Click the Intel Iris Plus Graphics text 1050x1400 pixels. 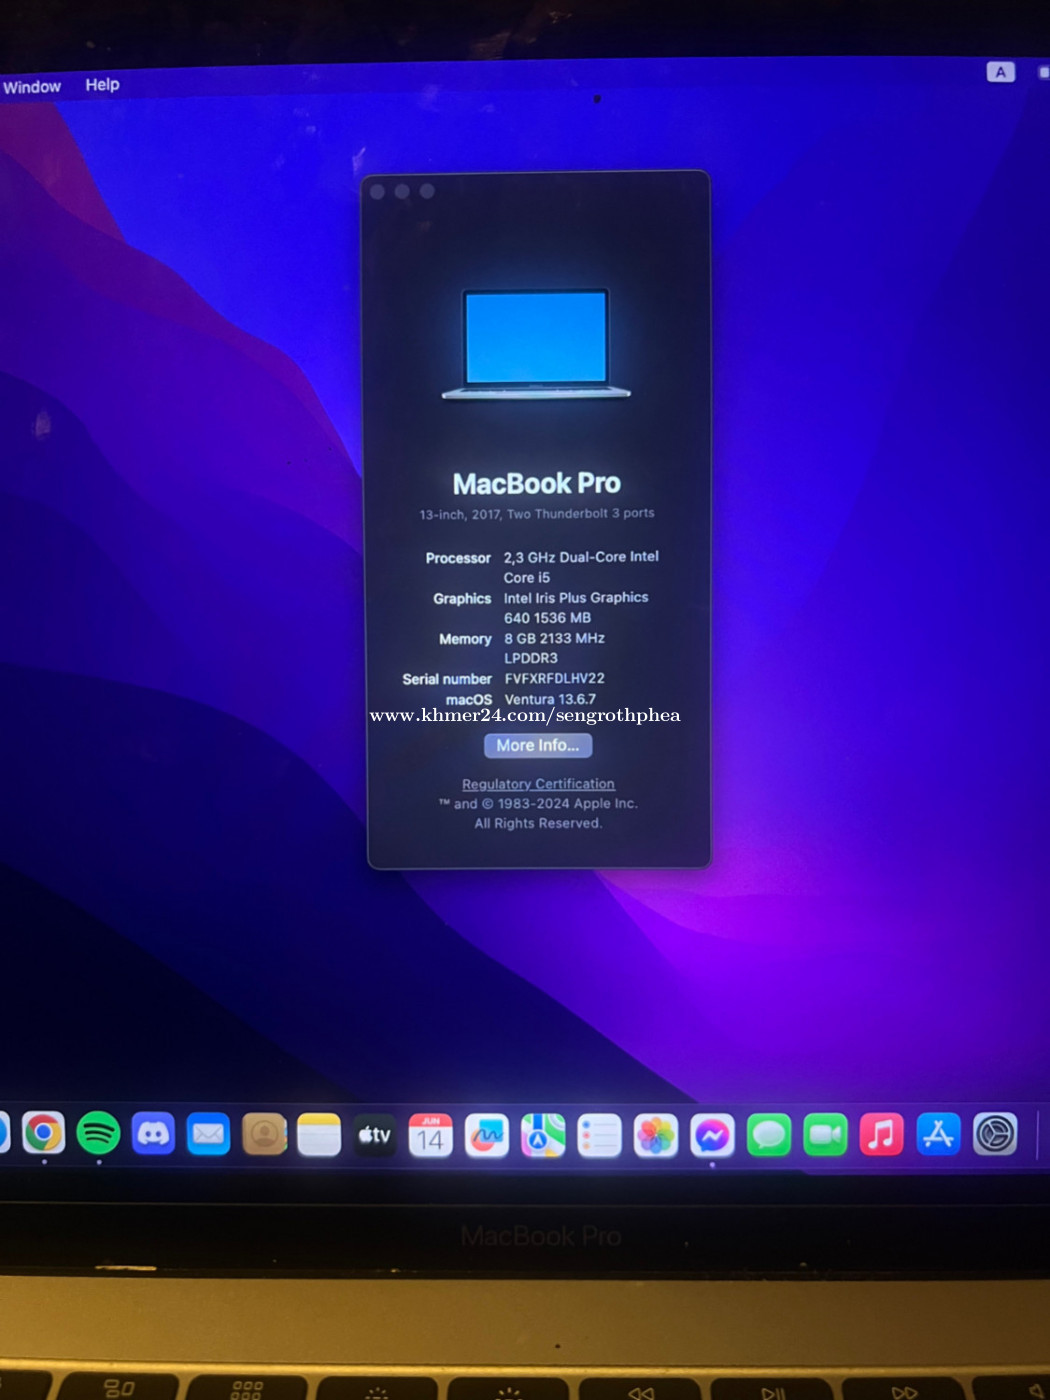click(576, 597)
